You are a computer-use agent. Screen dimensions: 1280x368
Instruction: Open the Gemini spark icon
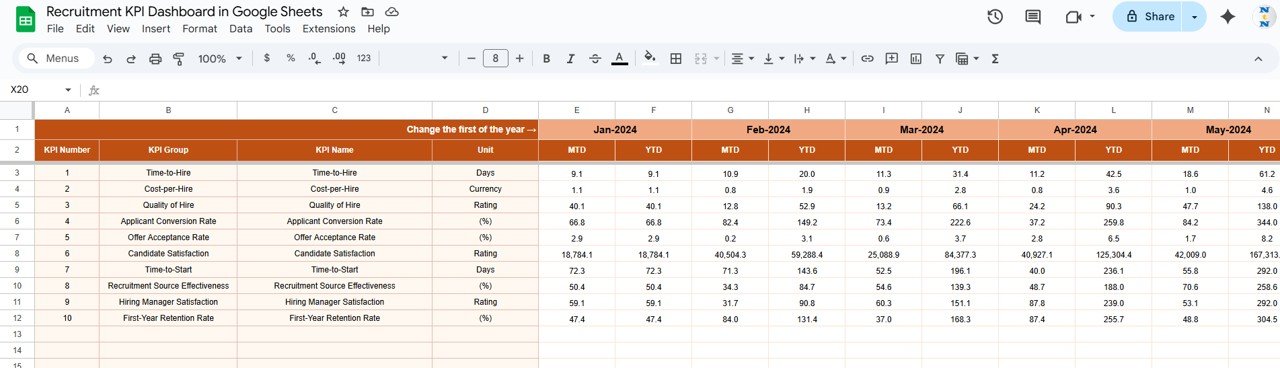pos(1229,17)
